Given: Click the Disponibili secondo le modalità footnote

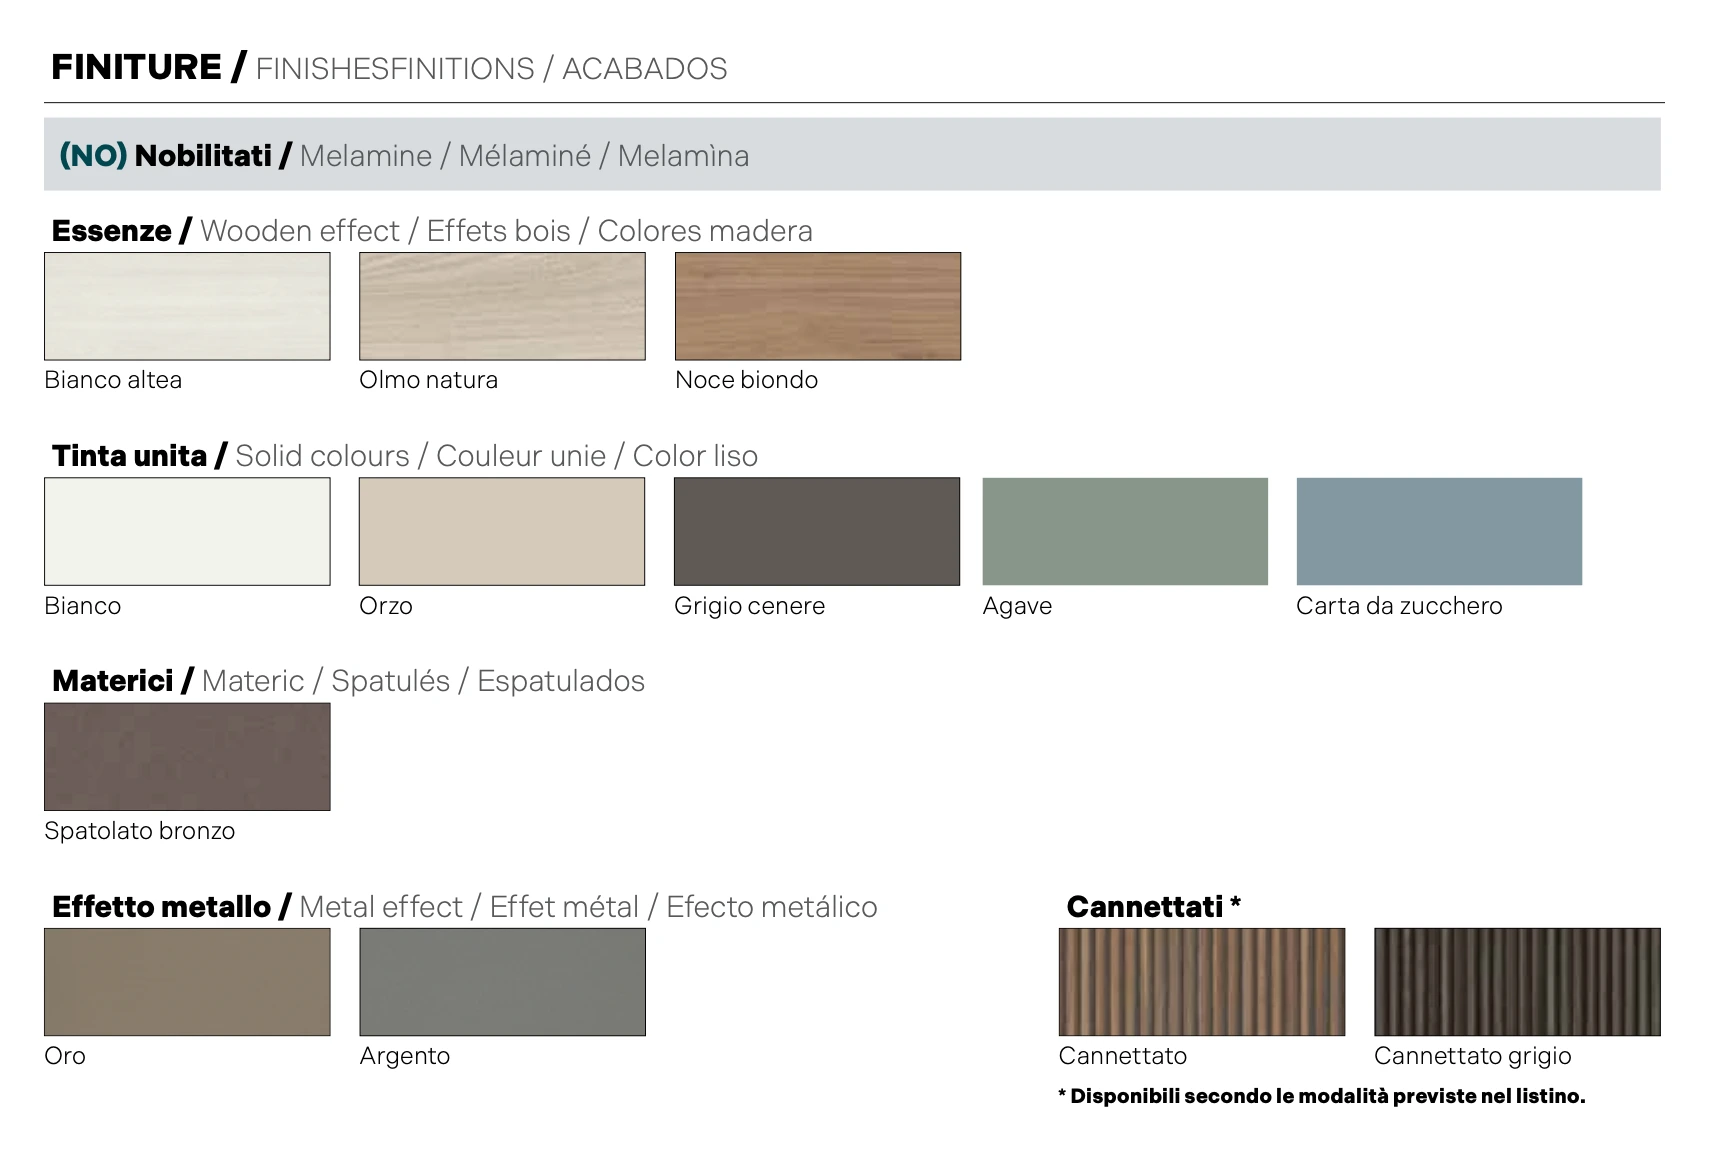Looking at the screenshot, I should click(x=1321, y=1096).
